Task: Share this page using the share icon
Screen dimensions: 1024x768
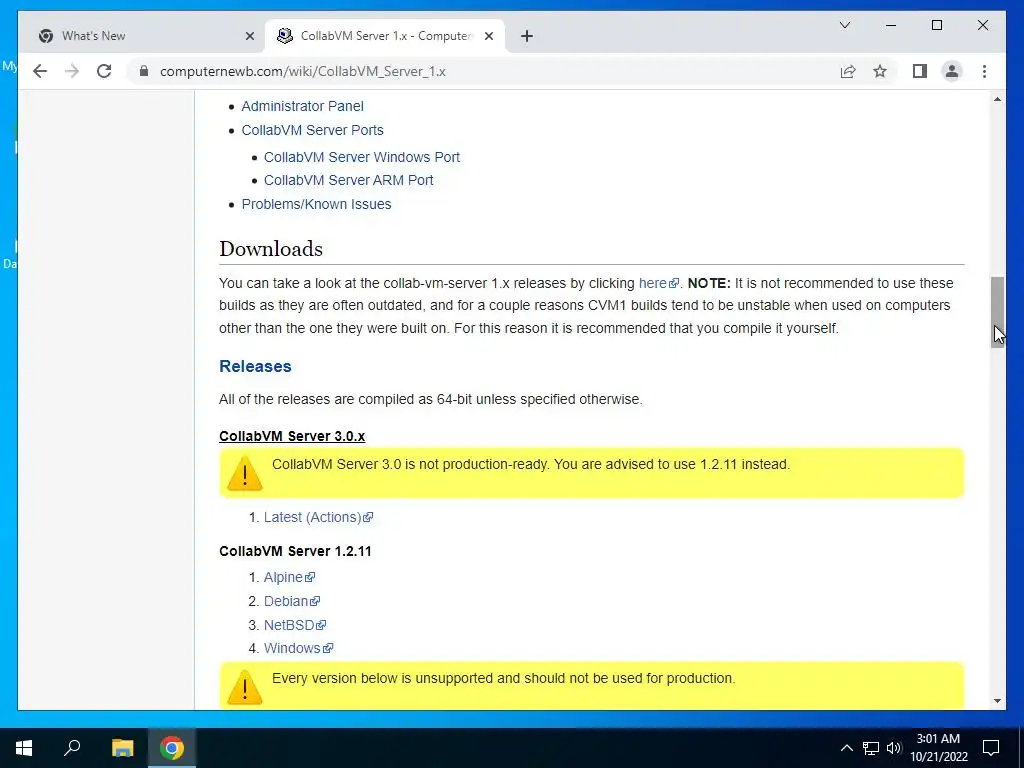Action: click(848, 71)
